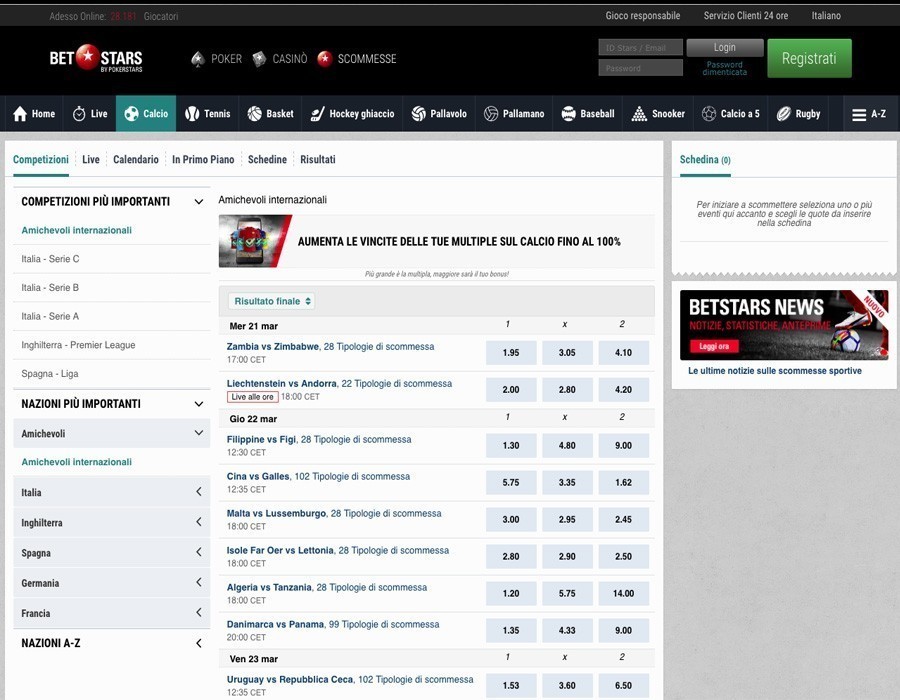Expand the Germania country group
The width and height of the screenshot is (900, 700).
pos(199,582)
